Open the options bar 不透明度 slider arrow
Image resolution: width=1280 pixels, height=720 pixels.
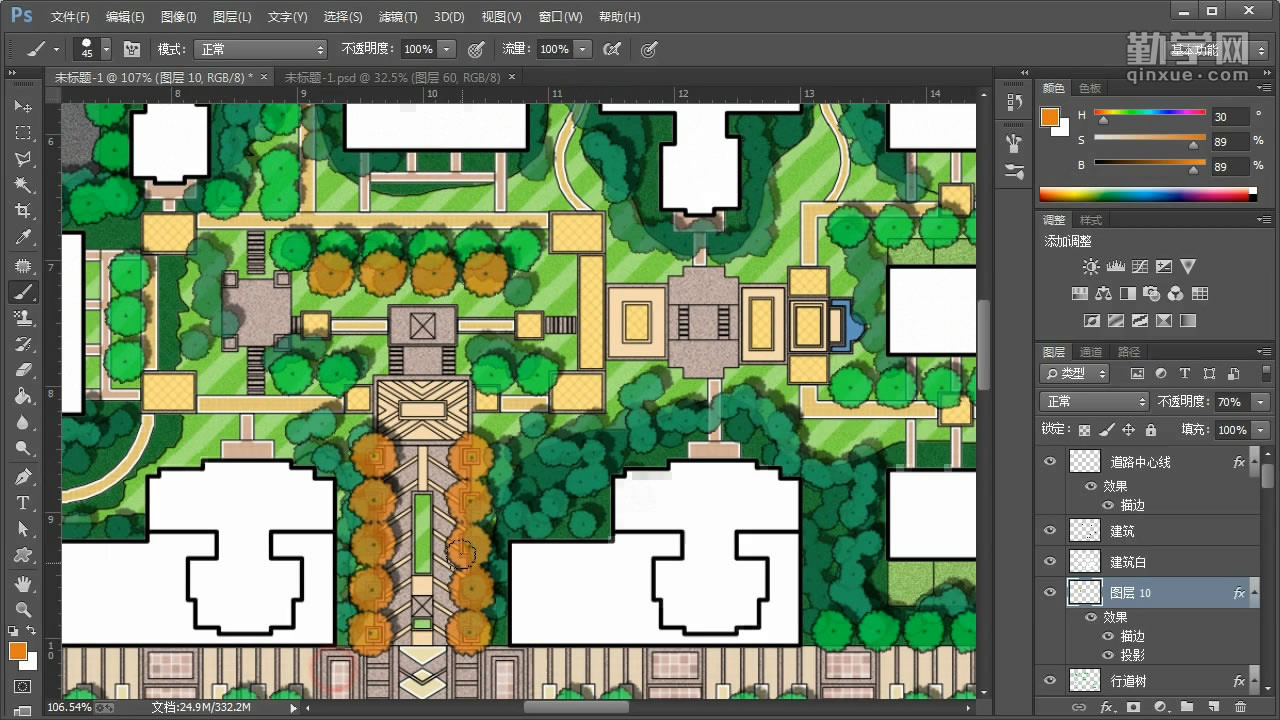(447, 49)
